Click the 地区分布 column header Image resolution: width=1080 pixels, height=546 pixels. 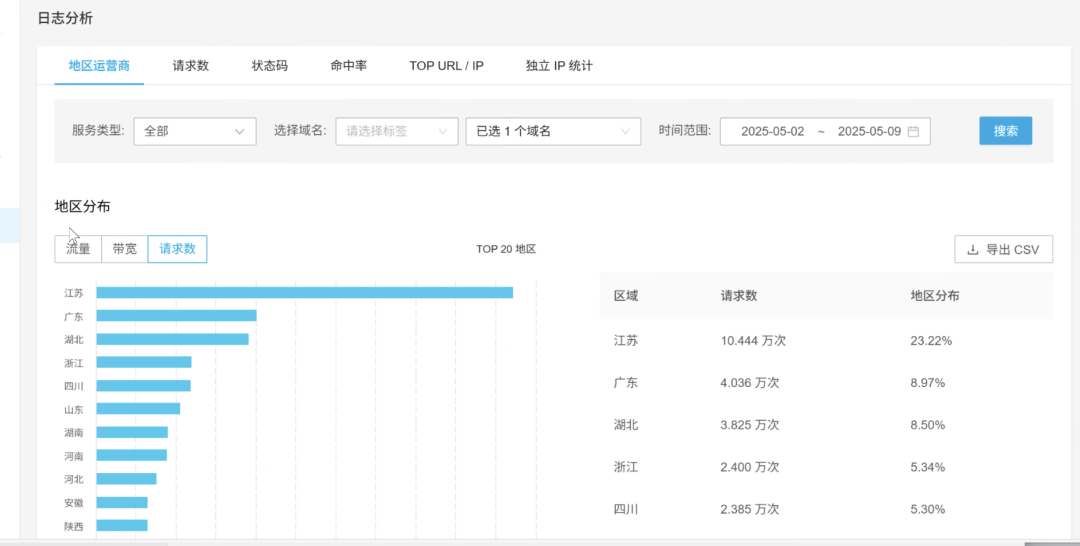click(934, 296)
